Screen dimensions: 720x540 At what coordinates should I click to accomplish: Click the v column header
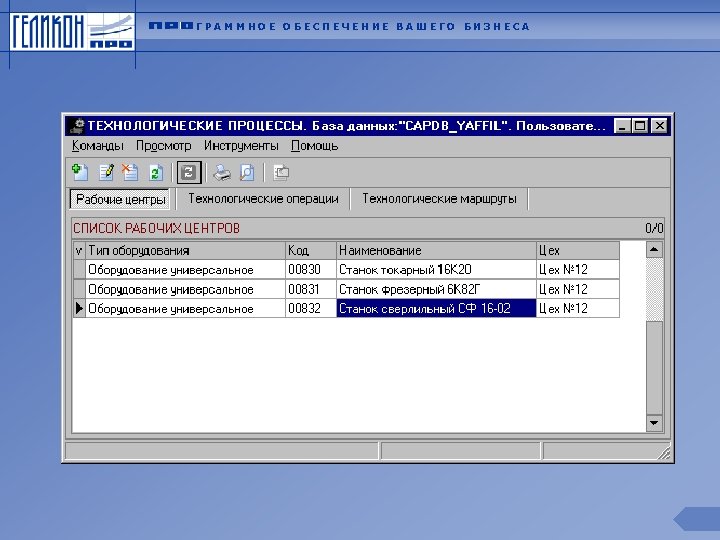click(79, 250)
